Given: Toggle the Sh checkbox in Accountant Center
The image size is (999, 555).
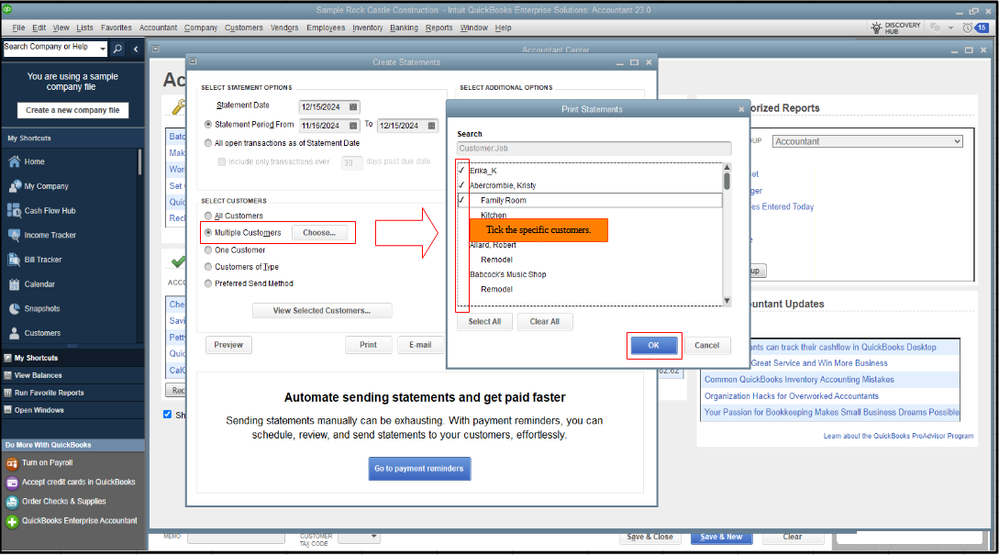Looking at the screenshot, I should 168,414.
